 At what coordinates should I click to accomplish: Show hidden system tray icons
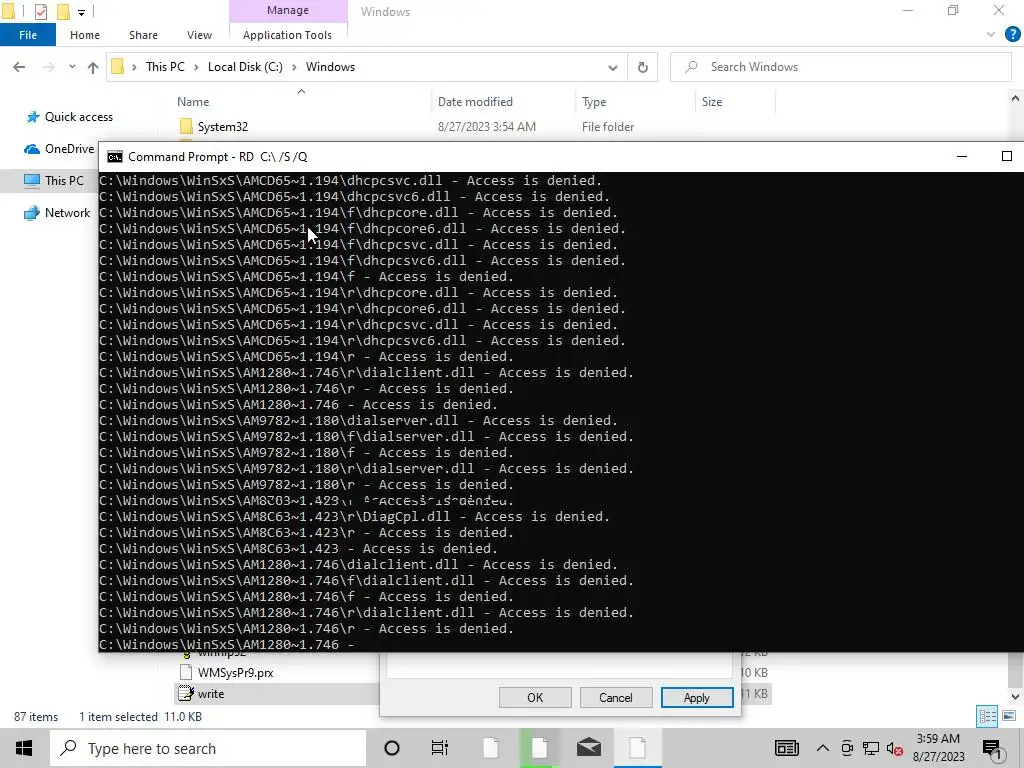[823, 748]
